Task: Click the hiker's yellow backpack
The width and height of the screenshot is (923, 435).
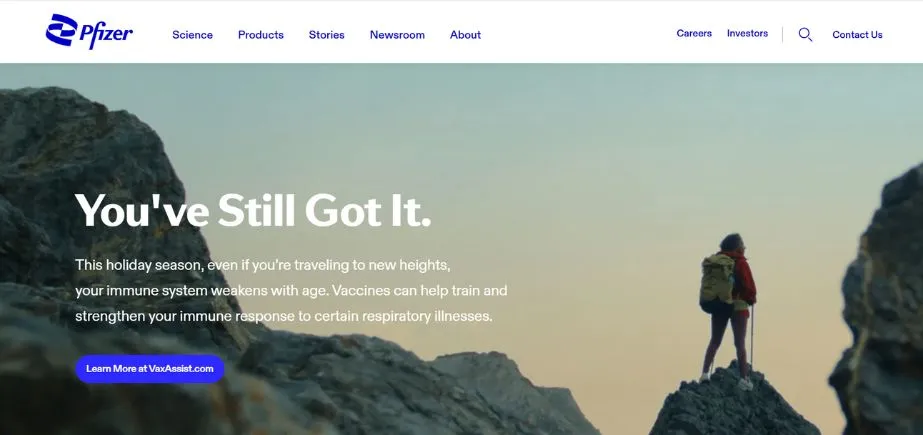Action: click(x=717, y=282)
